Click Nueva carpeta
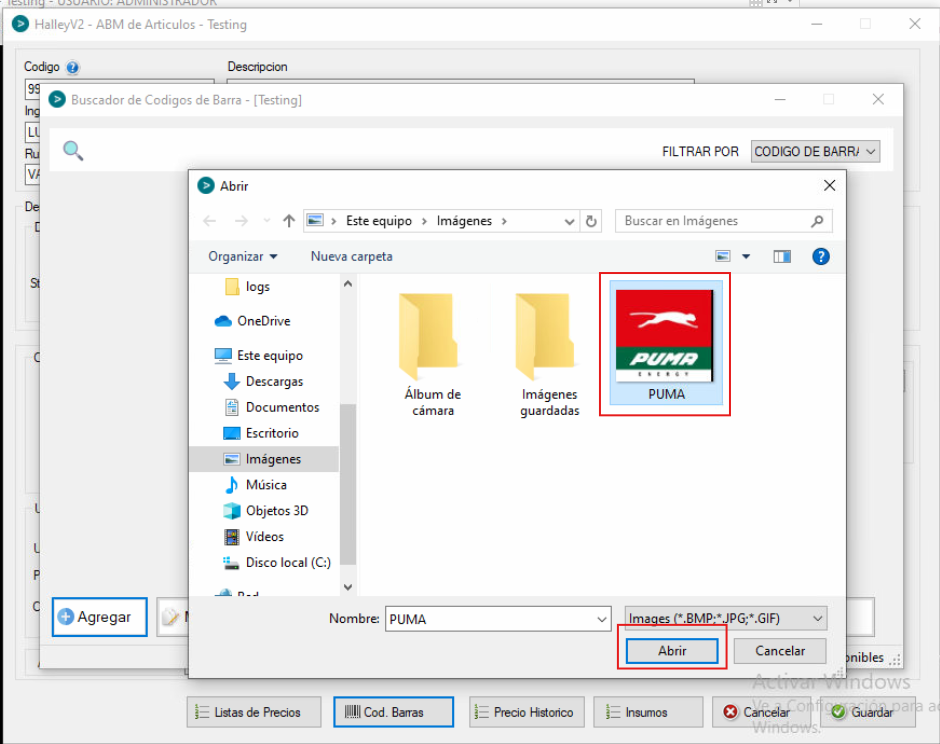Viewport: 940px width, 744px height. (351, 257)
